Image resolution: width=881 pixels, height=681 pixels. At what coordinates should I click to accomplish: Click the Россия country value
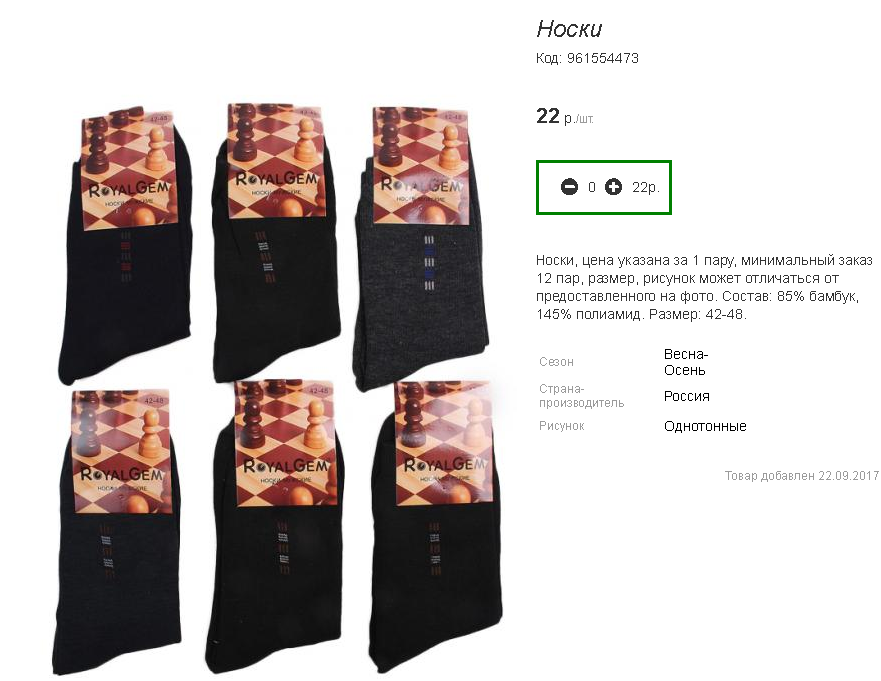pos(687,396)
